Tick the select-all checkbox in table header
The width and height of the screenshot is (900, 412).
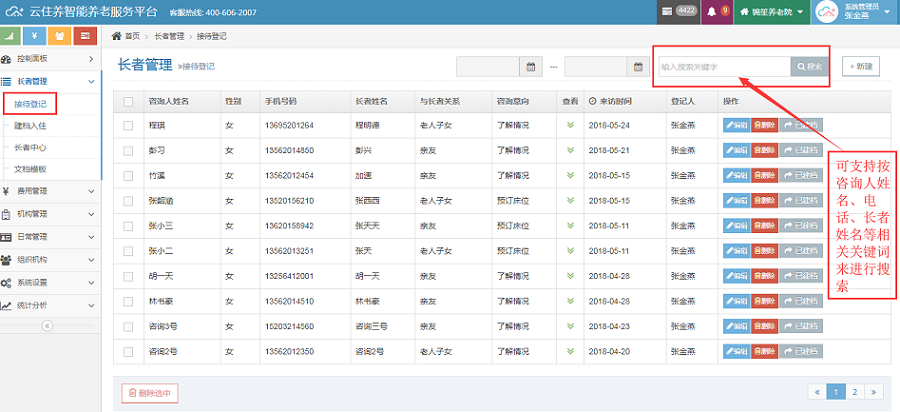tap(128, 101)
